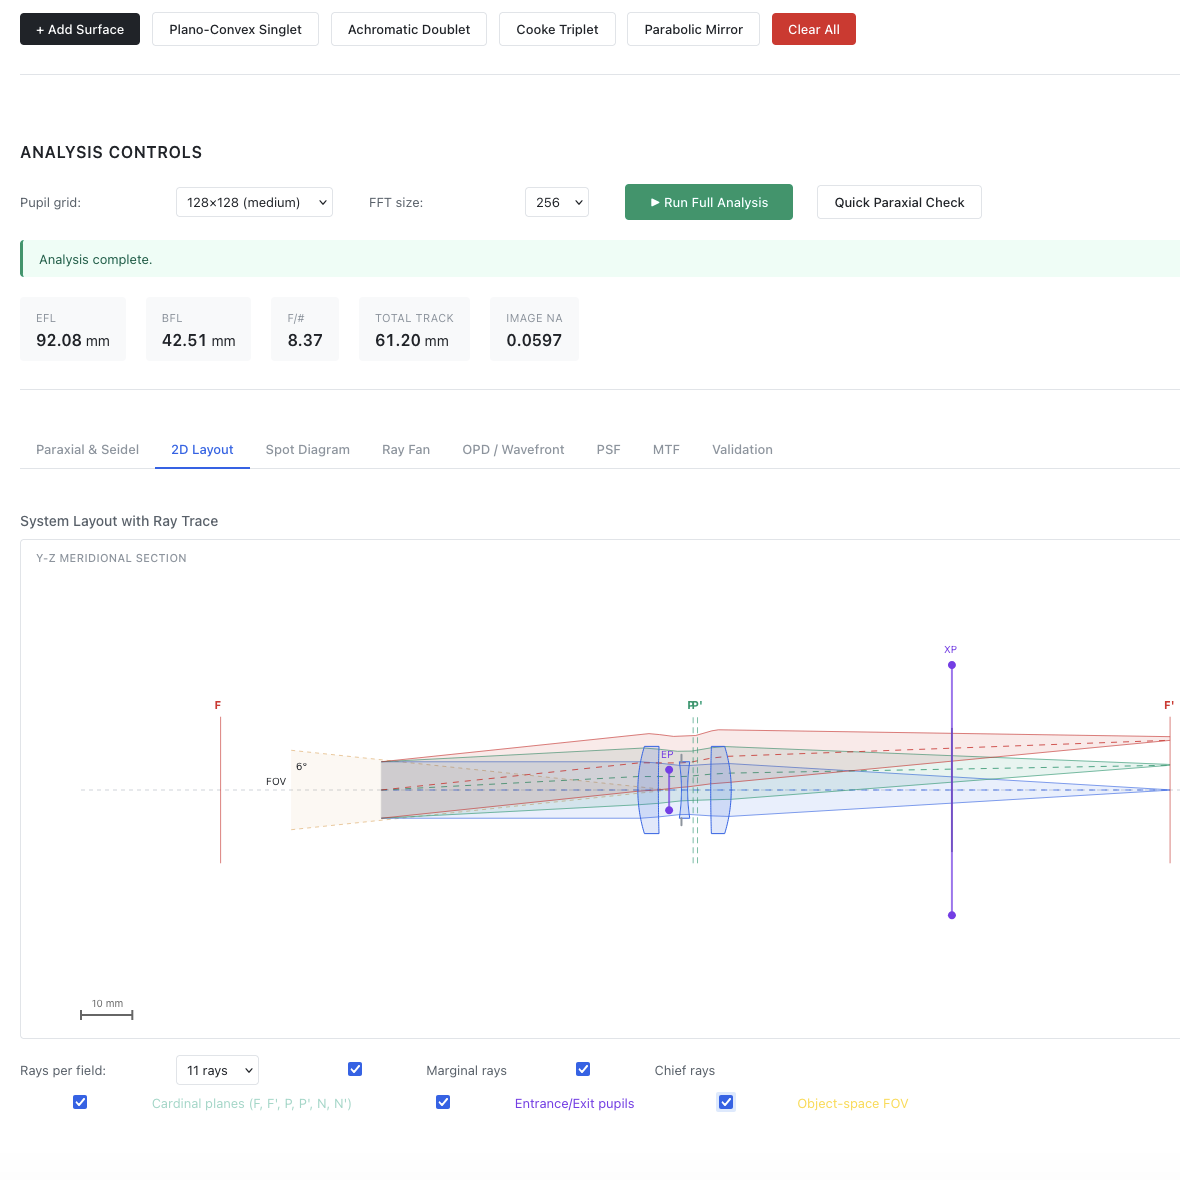Expand the Rays per field dropdown

click(x=217, y=1070)
